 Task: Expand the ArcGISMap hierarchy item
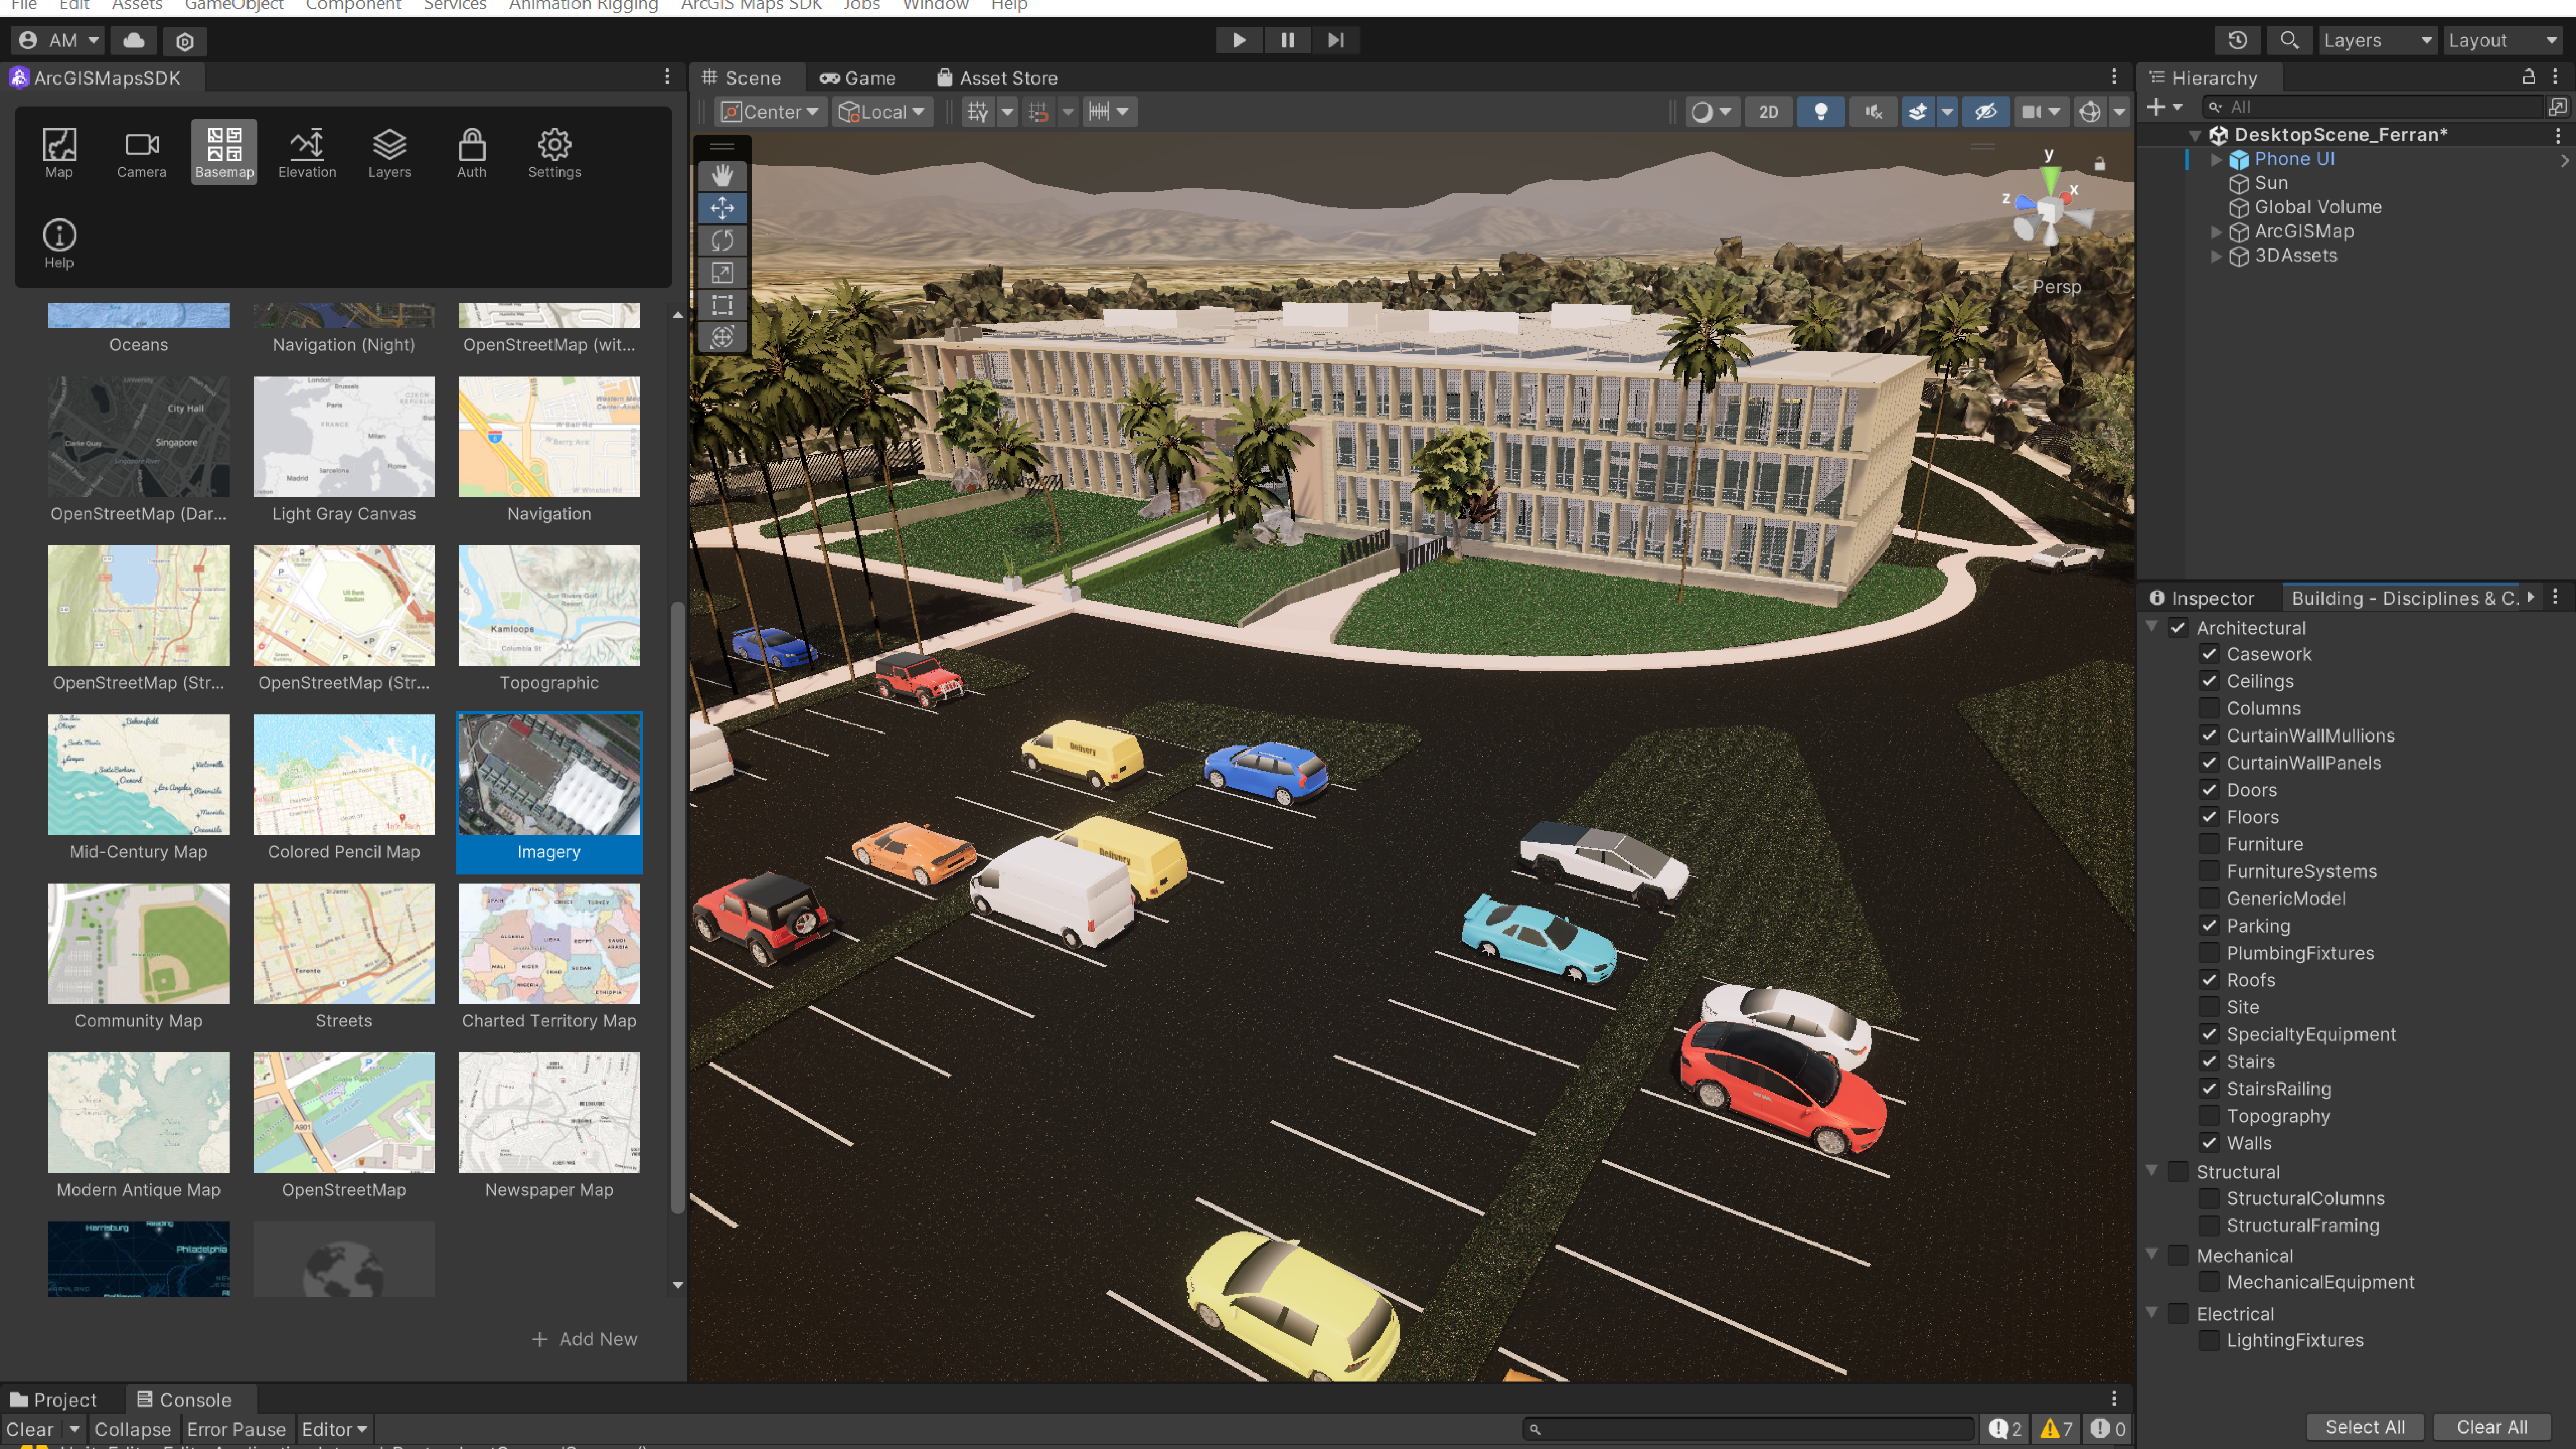point(2216,232)
